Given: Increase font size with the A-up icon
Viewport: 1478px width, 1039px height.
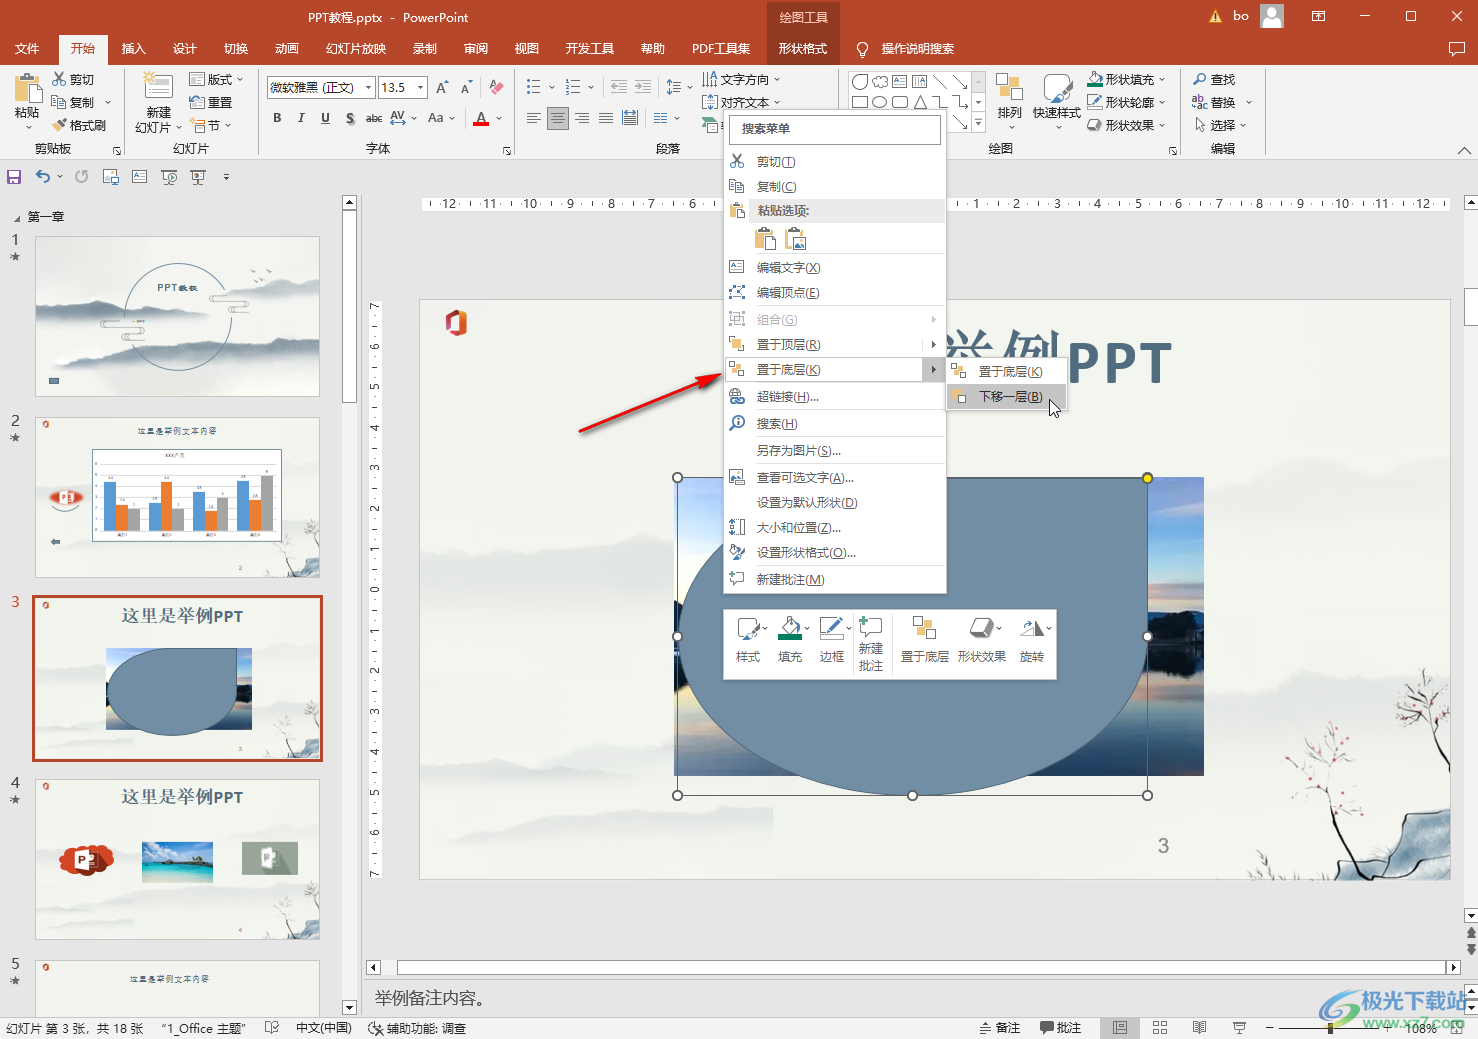Looking at the screenshot, I should (x=442, y=88).
